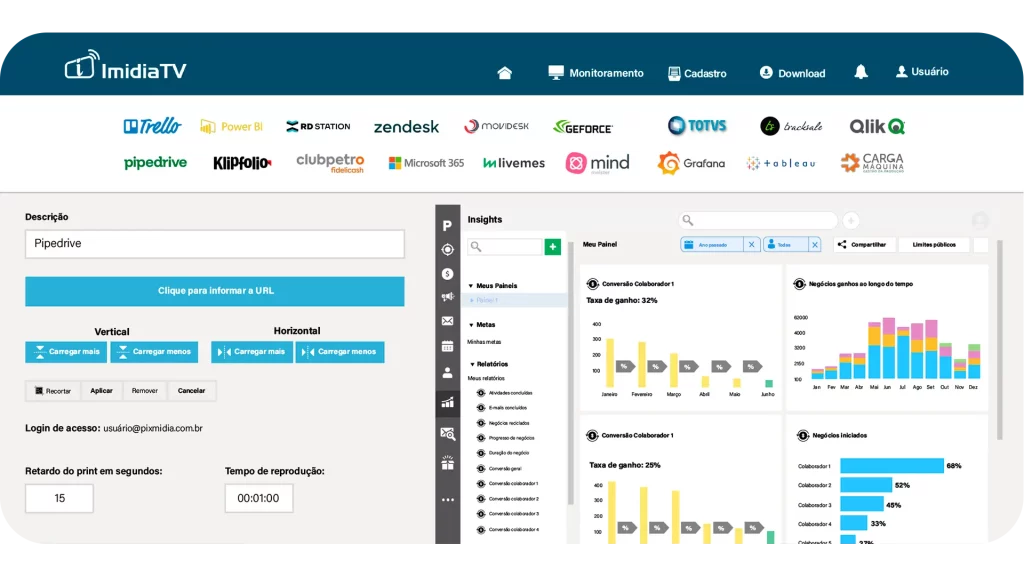Click the Insights panel search field
Screen dimensions: 1024x576
point(505,246)
